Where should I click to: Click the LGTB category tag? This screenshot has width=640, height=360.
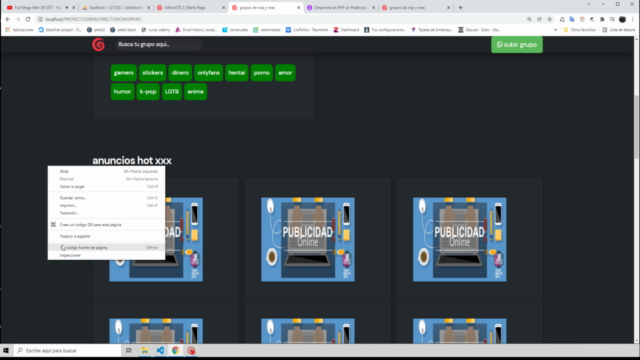click(171, 91)
